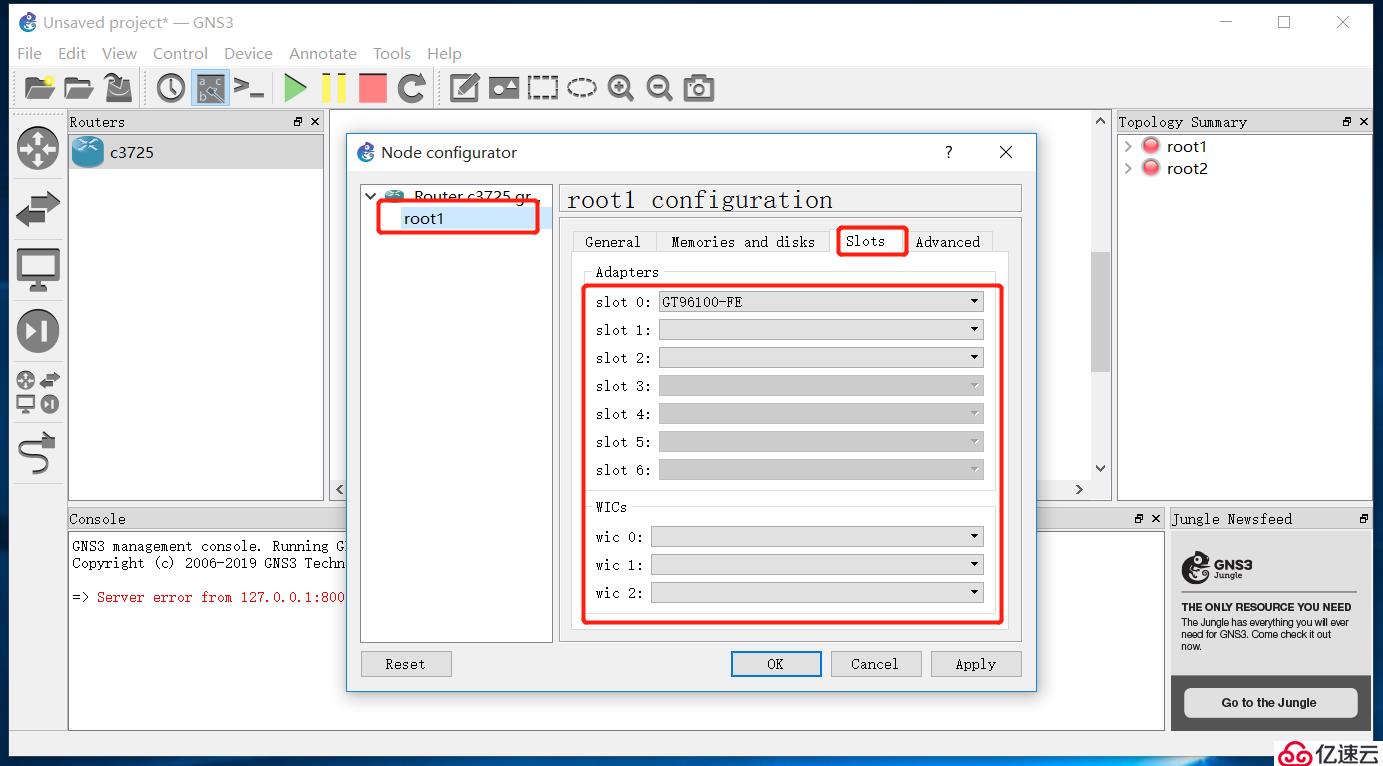Screen dimensions: 1383x766
Task: Expand root1 in Topology Summary
Action: pos(1128,147)
